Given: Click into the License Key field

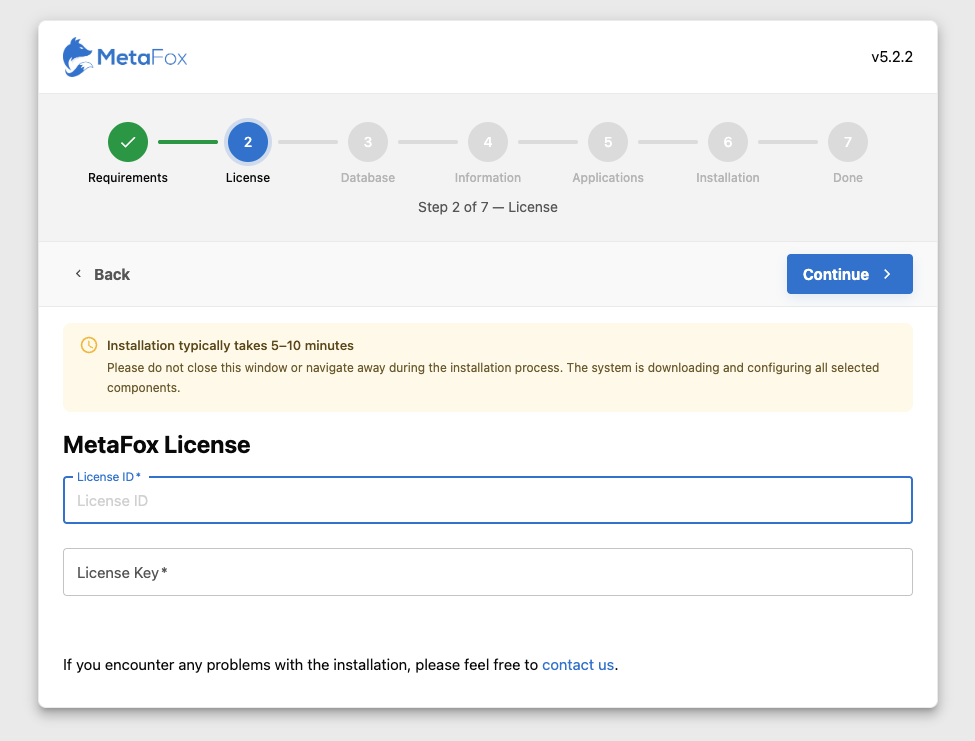Looking at the screenshot, I should [488, 573].
